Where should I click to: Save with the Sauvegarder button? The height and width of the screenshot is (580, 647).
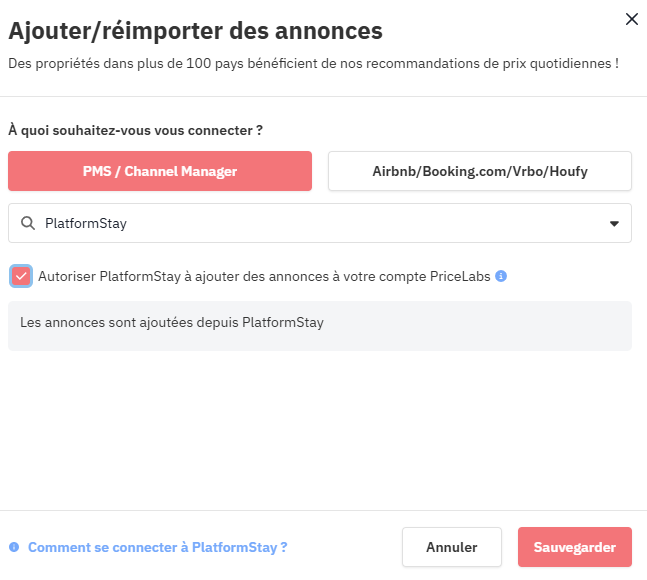click(575, 547)
